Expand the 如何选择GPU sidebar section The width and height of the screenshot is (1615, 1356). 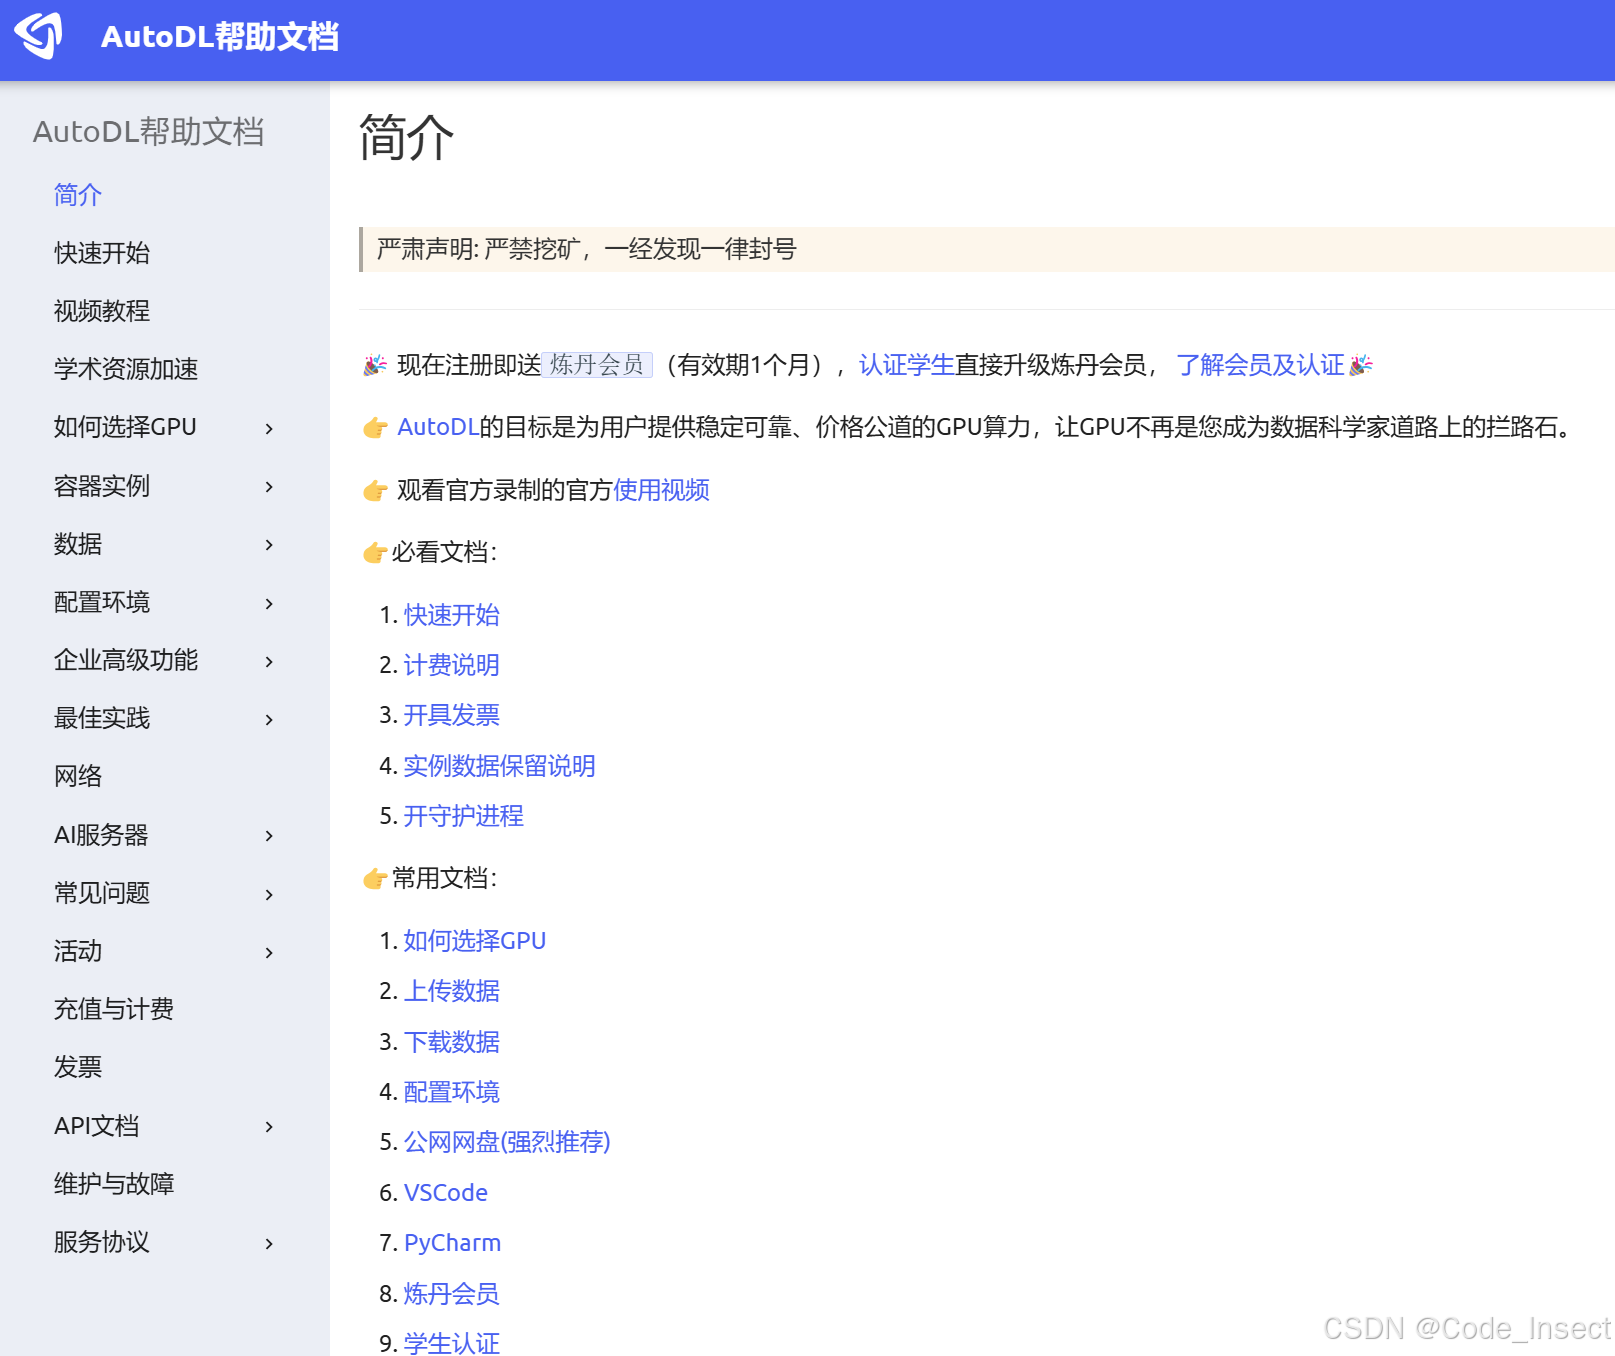[x=268, y=428]
